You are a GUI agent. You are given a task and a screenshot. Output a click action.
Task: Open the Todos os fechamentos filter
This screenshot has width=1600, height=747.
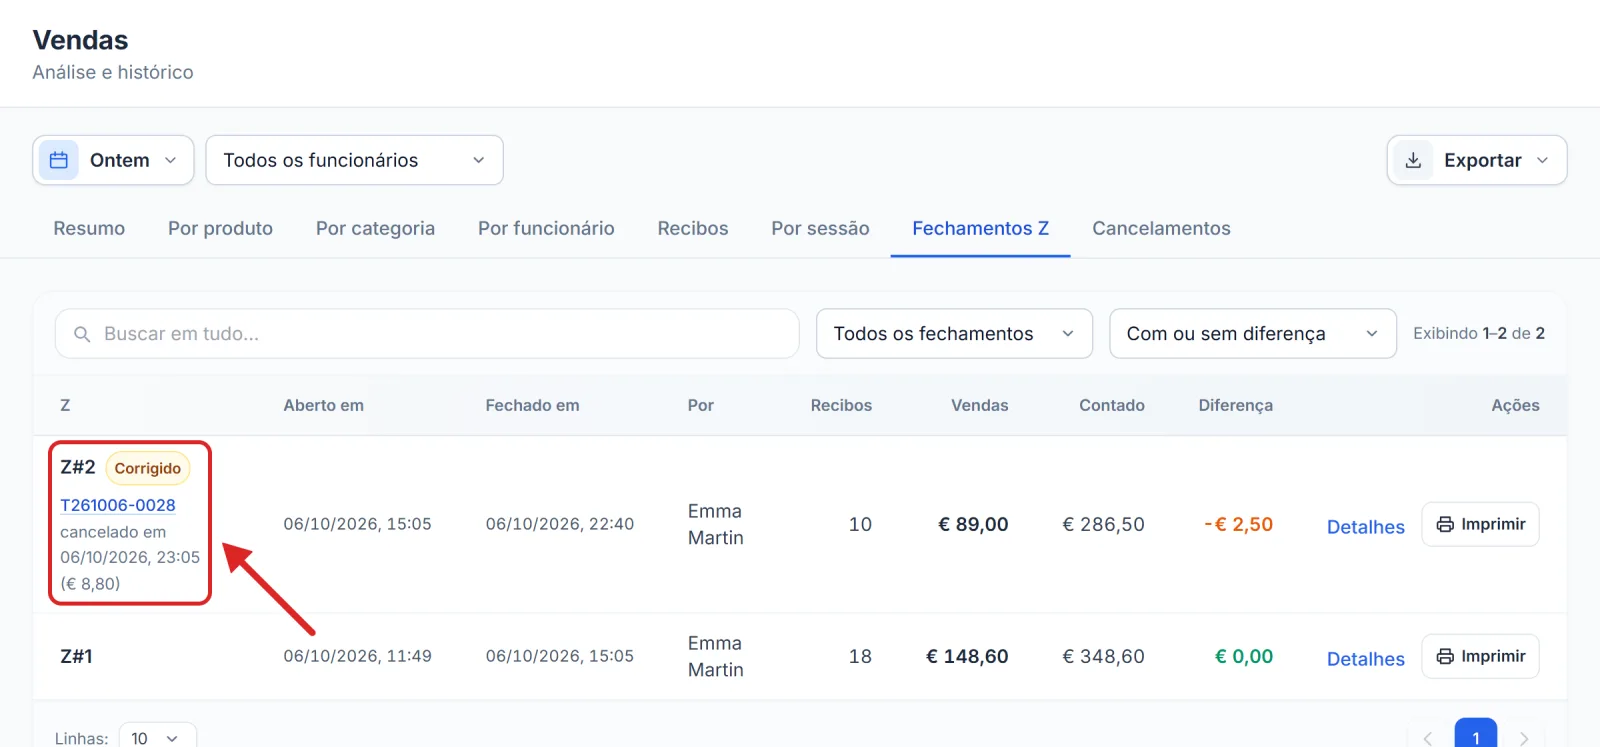coord(954,334)
